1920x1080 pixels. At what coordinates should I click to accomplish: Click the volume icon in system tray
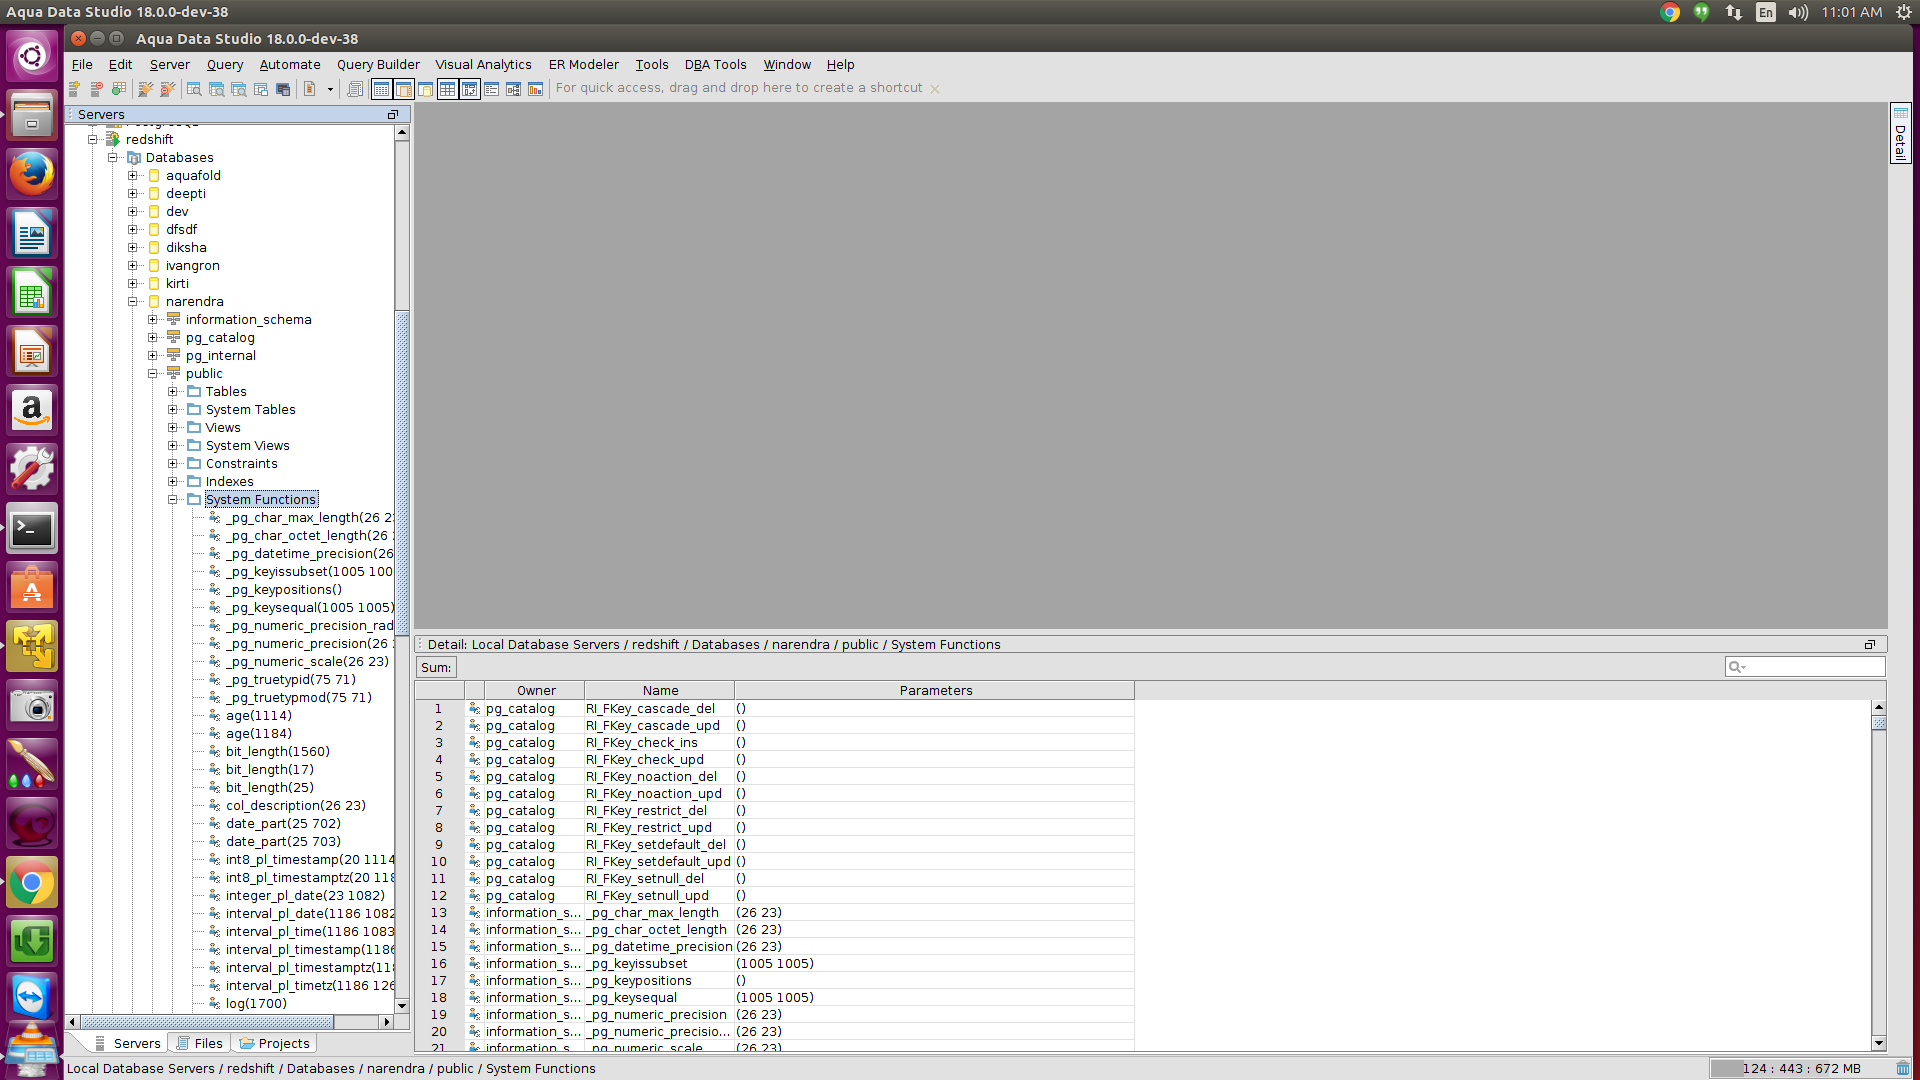point(1798,12)
